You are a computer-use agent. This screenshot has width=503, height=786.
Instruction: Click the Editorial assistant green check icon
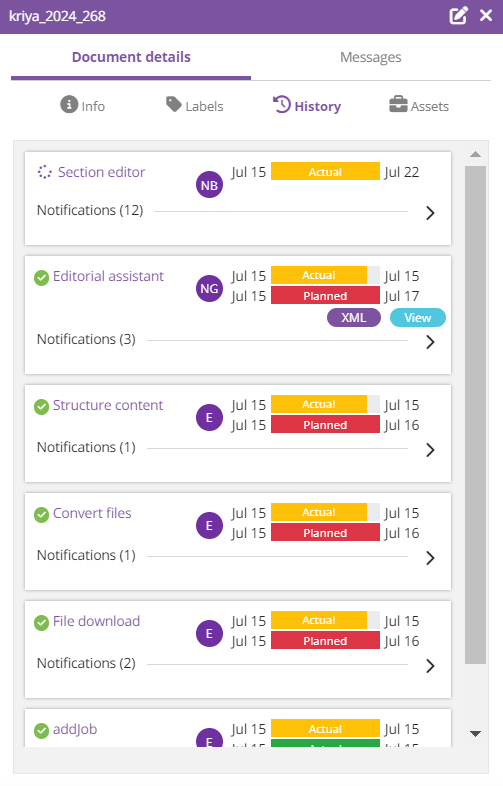click(x=41, y=277)
